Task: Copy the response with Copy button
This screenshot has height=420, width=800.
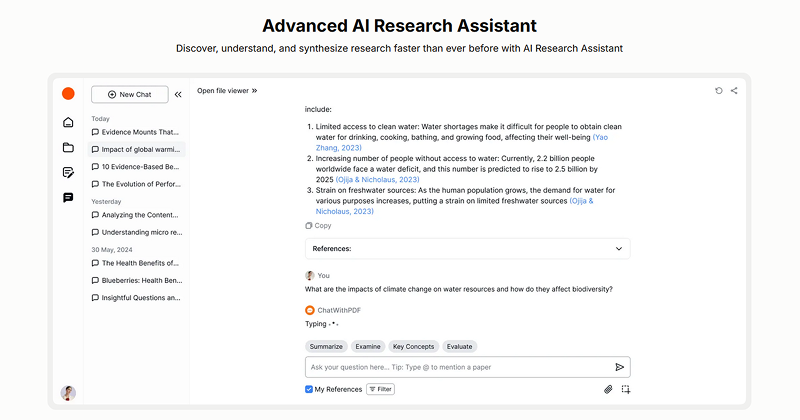Action: (318, 226)
